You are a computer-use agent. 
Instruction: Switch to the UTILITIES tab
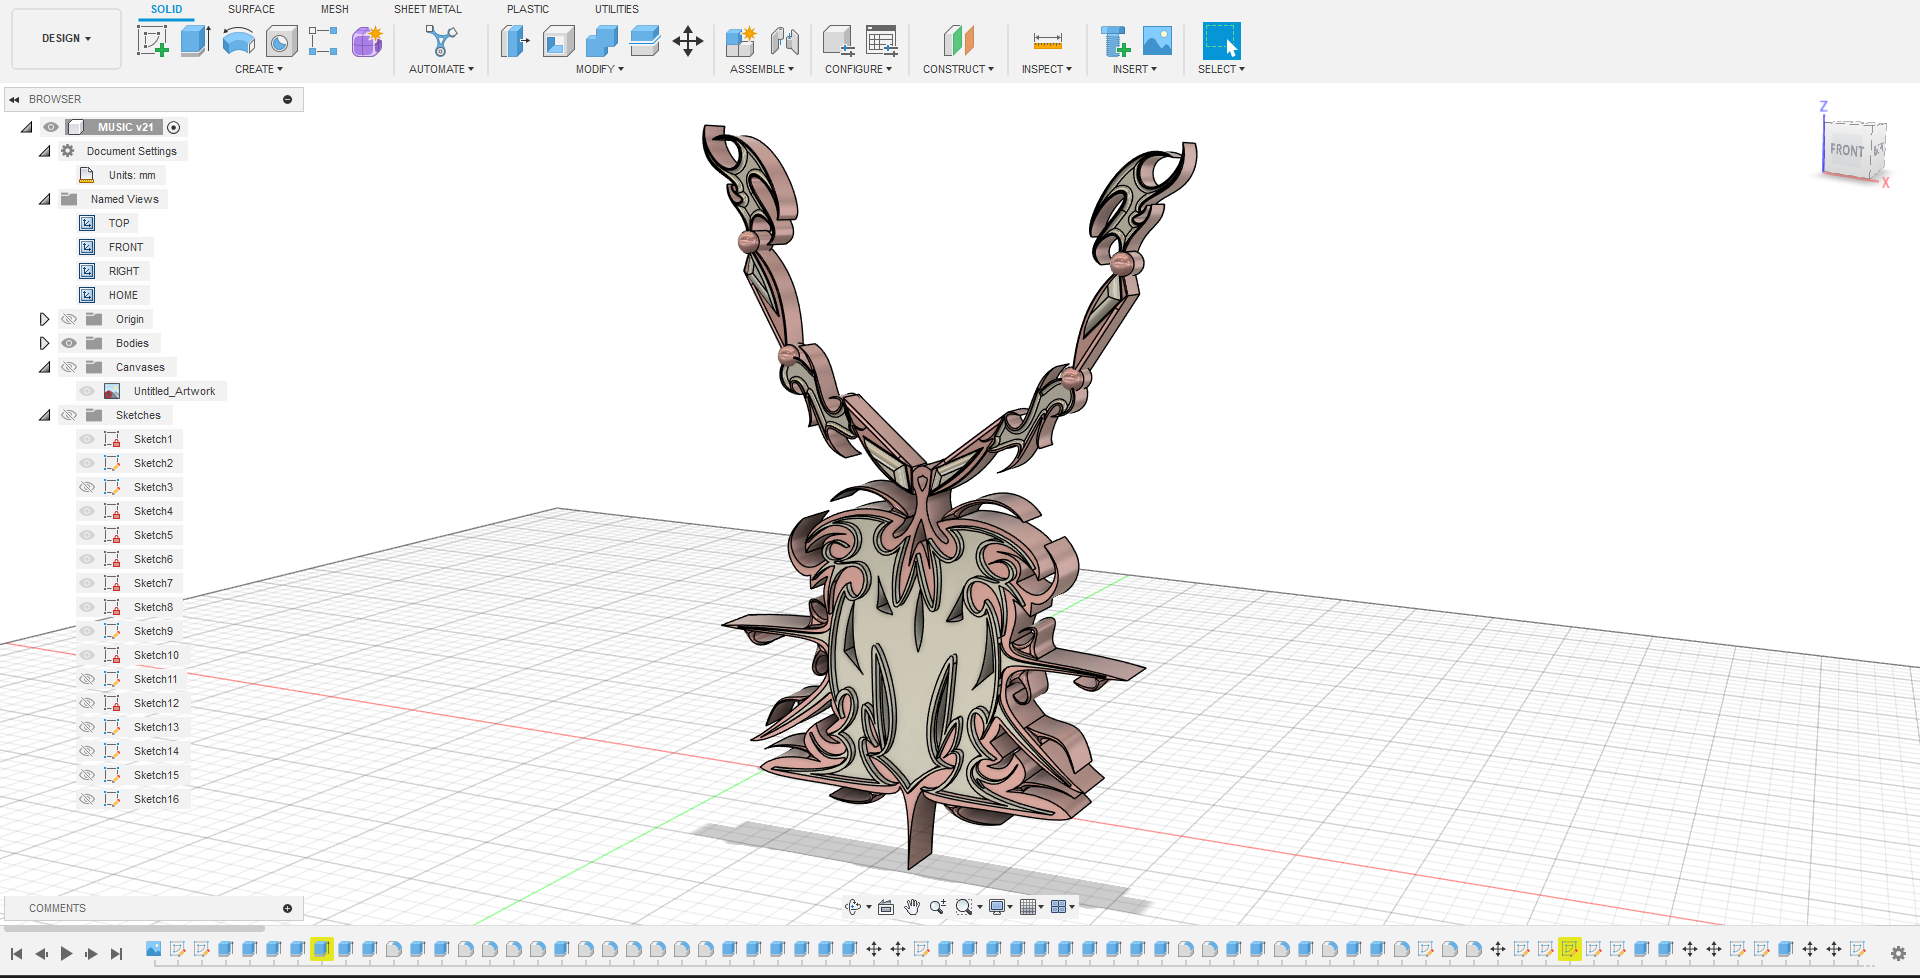(617, 9)
